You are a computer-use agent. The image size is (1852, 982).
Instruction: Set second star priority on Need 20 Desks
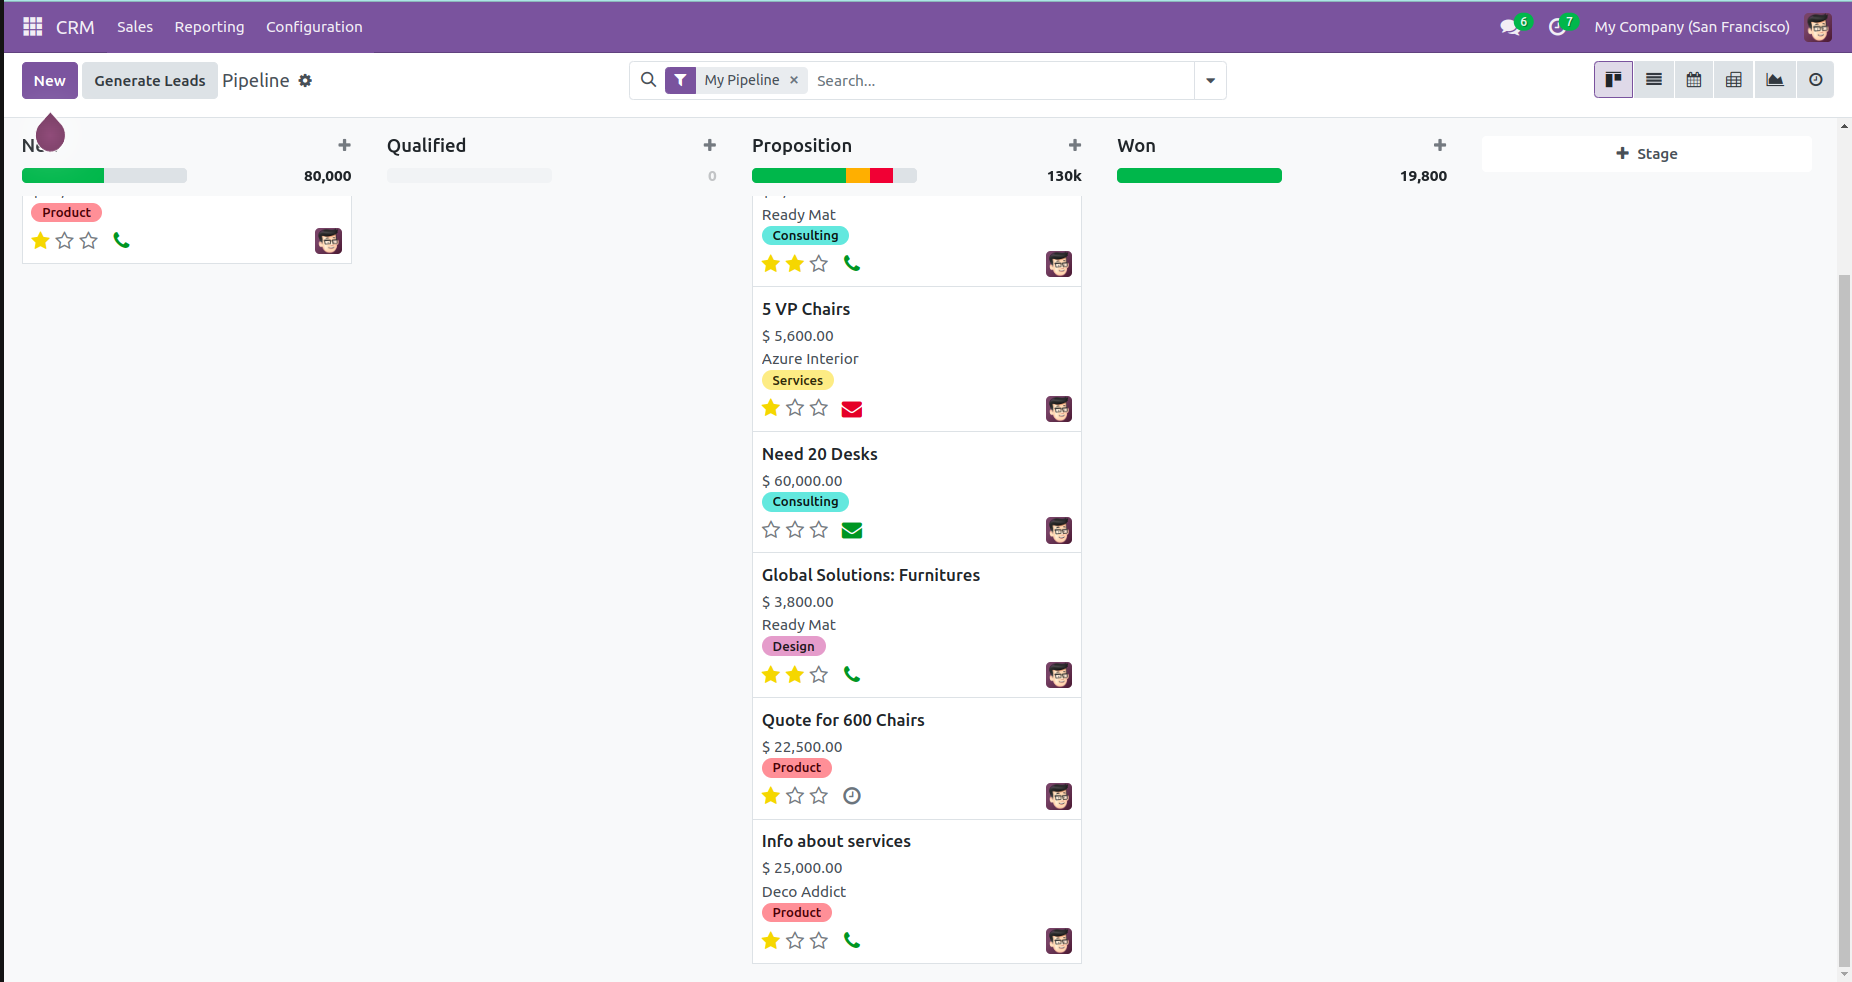[795, 529]
